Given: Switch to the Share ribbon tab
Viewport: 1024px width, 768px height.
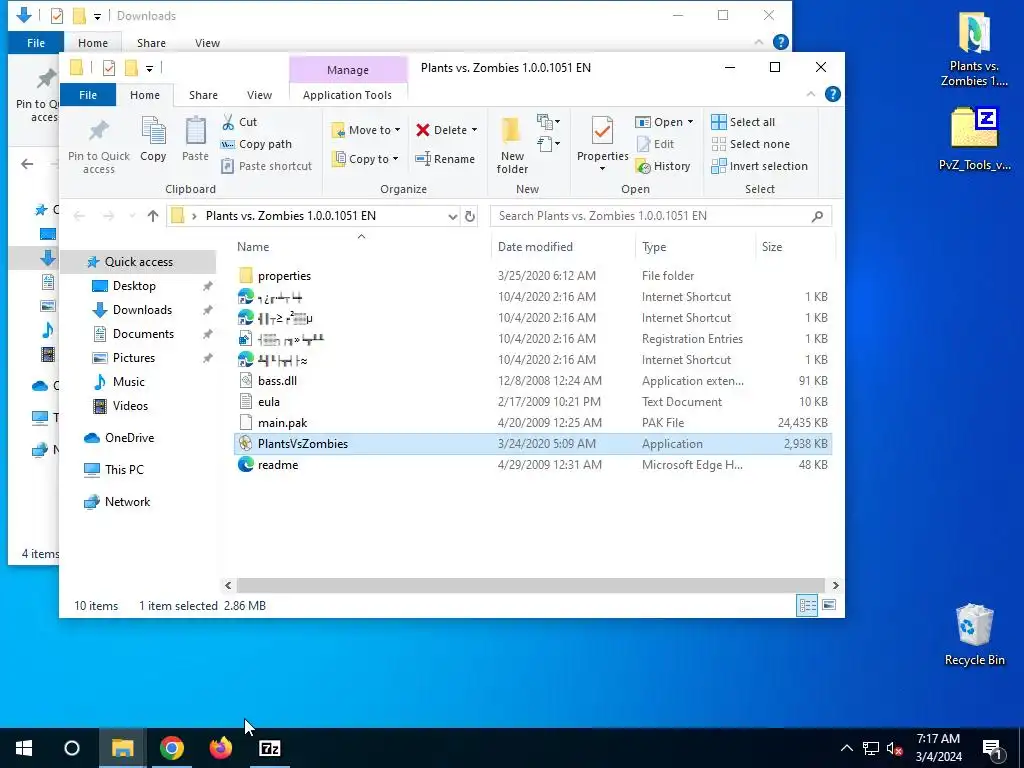Looking at the screenshot, I should tap(203, 95).
